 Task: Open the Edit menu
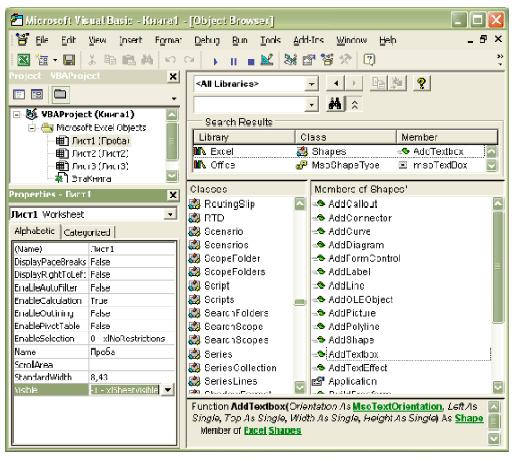pos(68,40)
